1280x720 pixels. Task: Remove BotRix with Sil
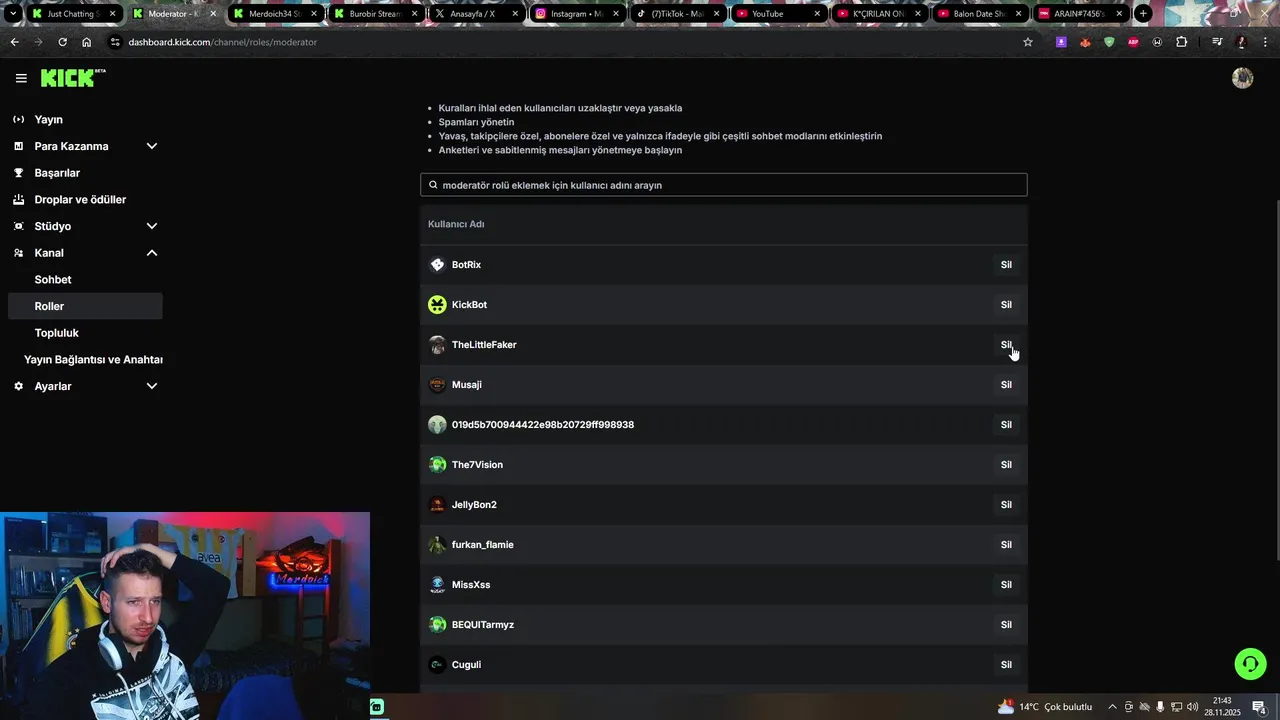point(1006,265)
